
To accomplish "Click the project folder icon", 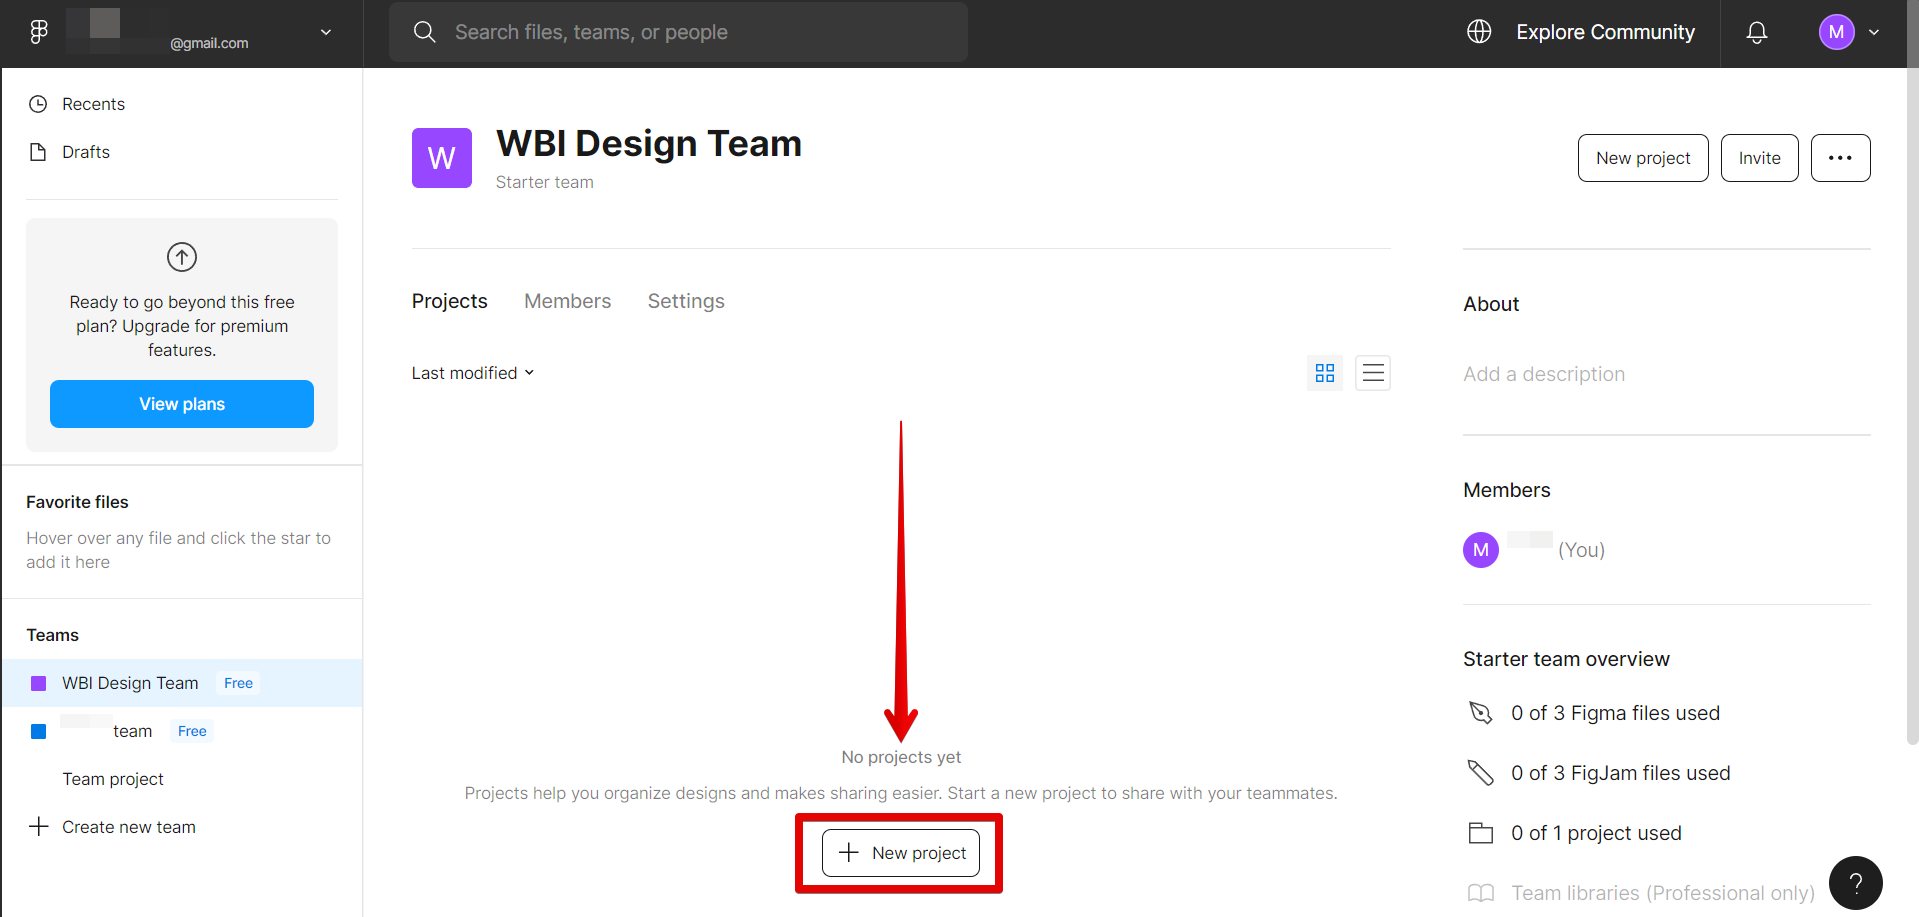I will [x=1480, y=833].
